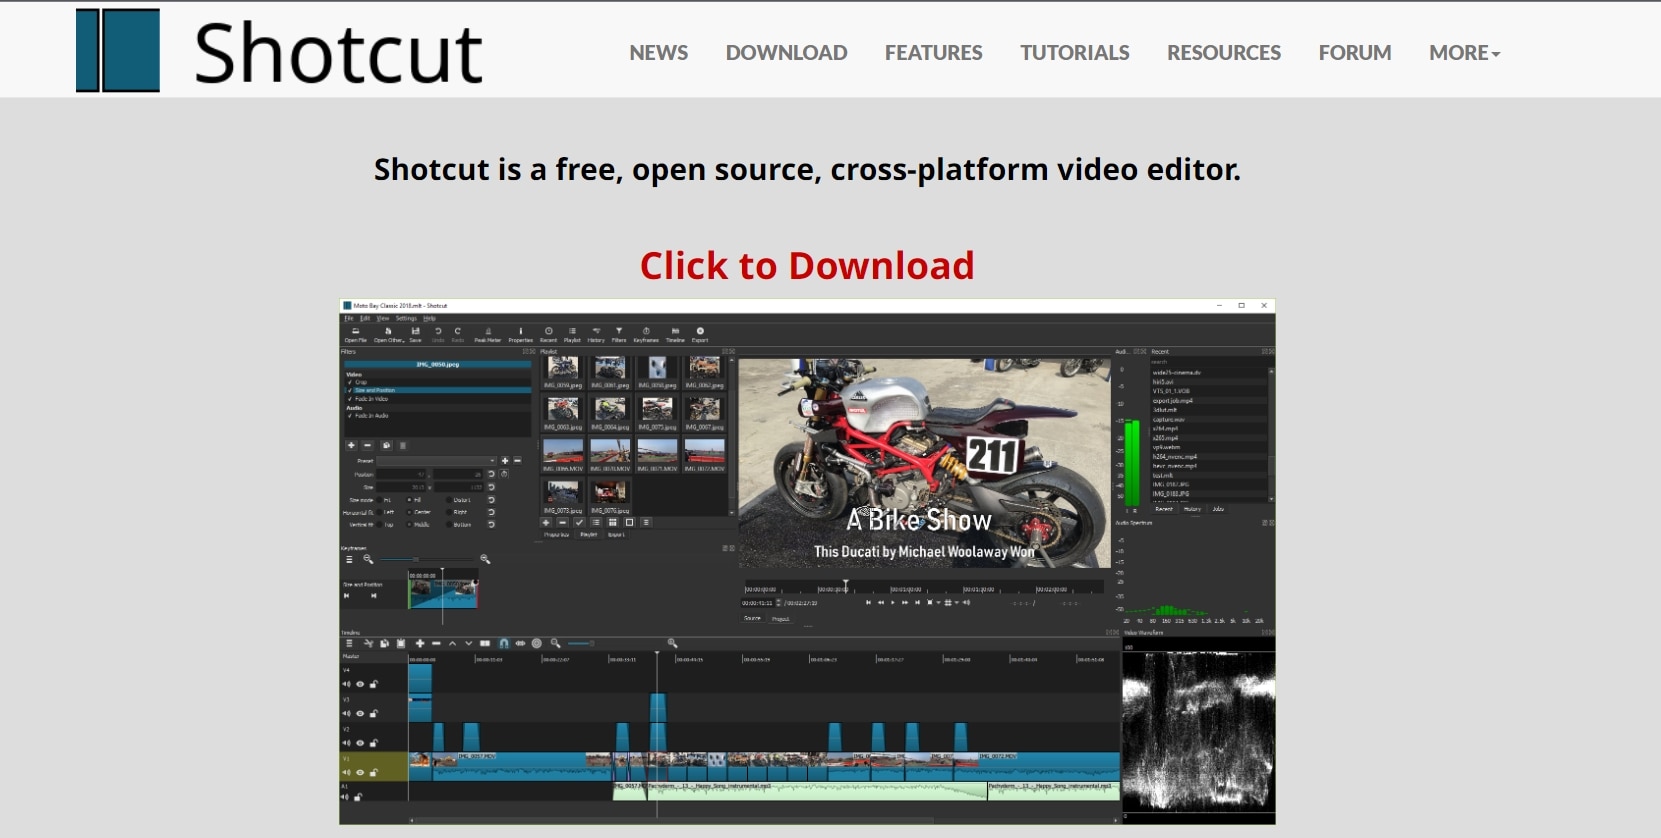Click History toolbar icon in the app
This screenshot has width=1661, height=838.
point(596,335)
